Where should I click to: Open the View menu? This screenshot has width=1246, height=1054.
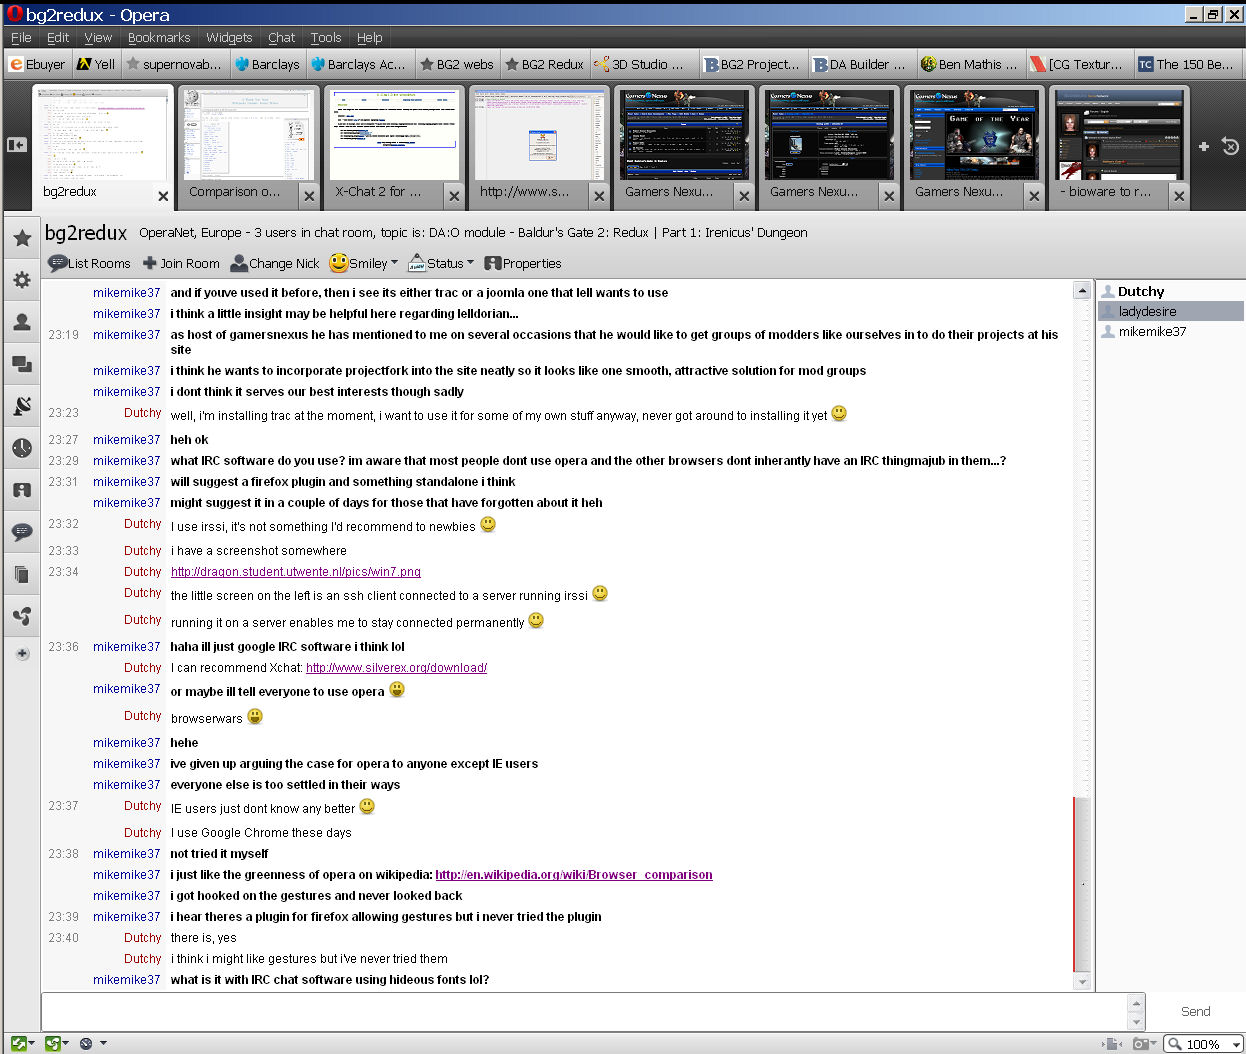pos(98,38)
